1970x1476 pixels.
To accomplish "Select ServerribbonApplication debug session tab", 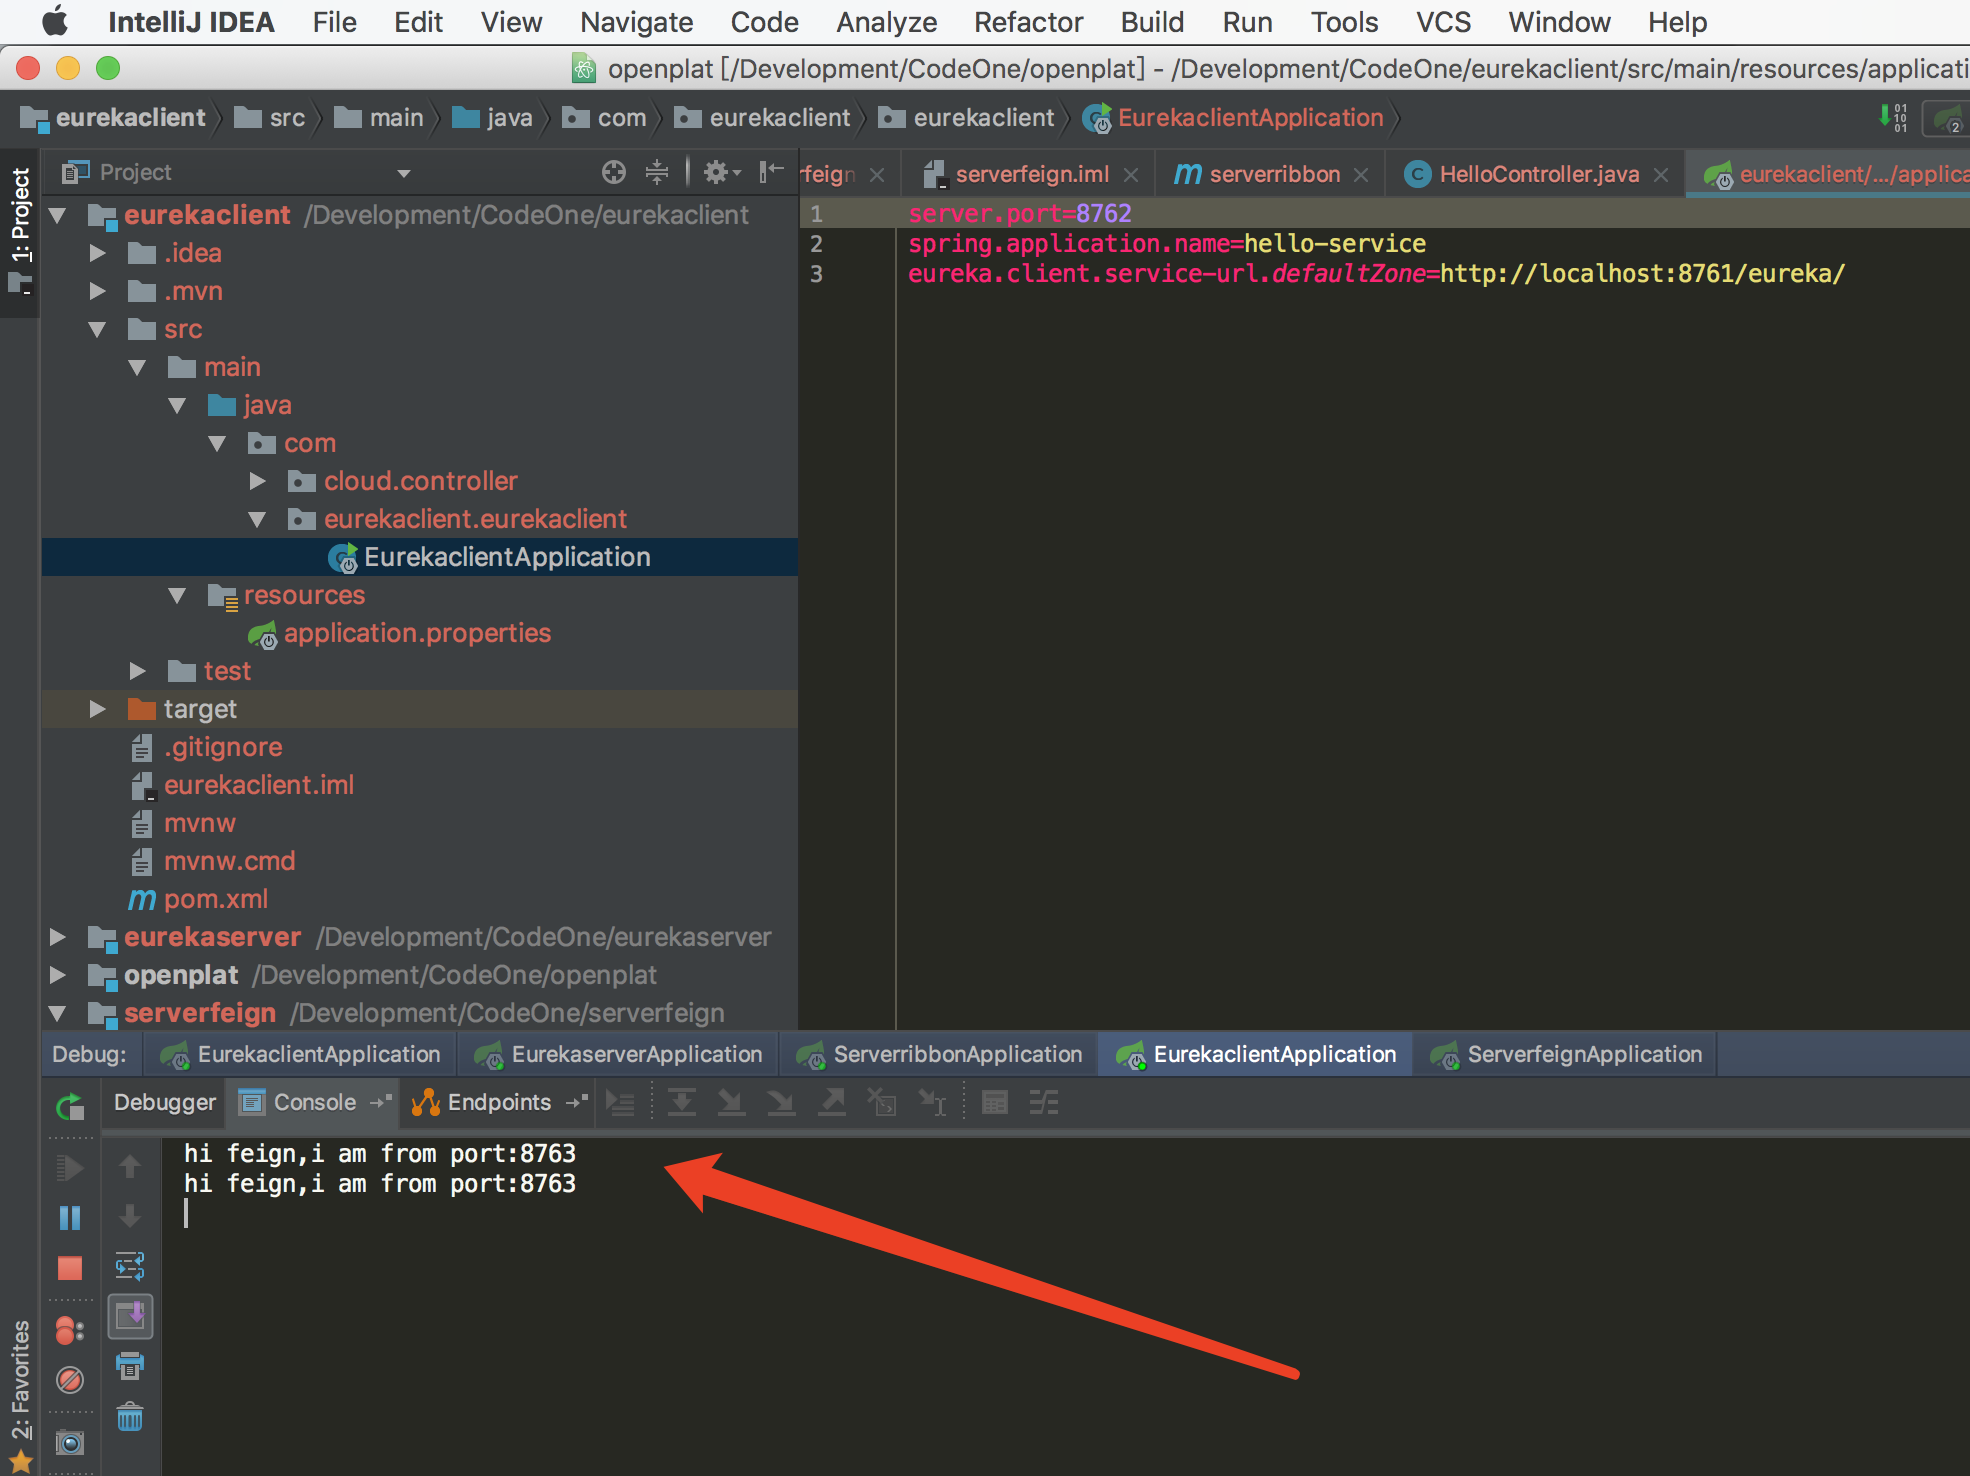I will click(x=940, y=1054).
